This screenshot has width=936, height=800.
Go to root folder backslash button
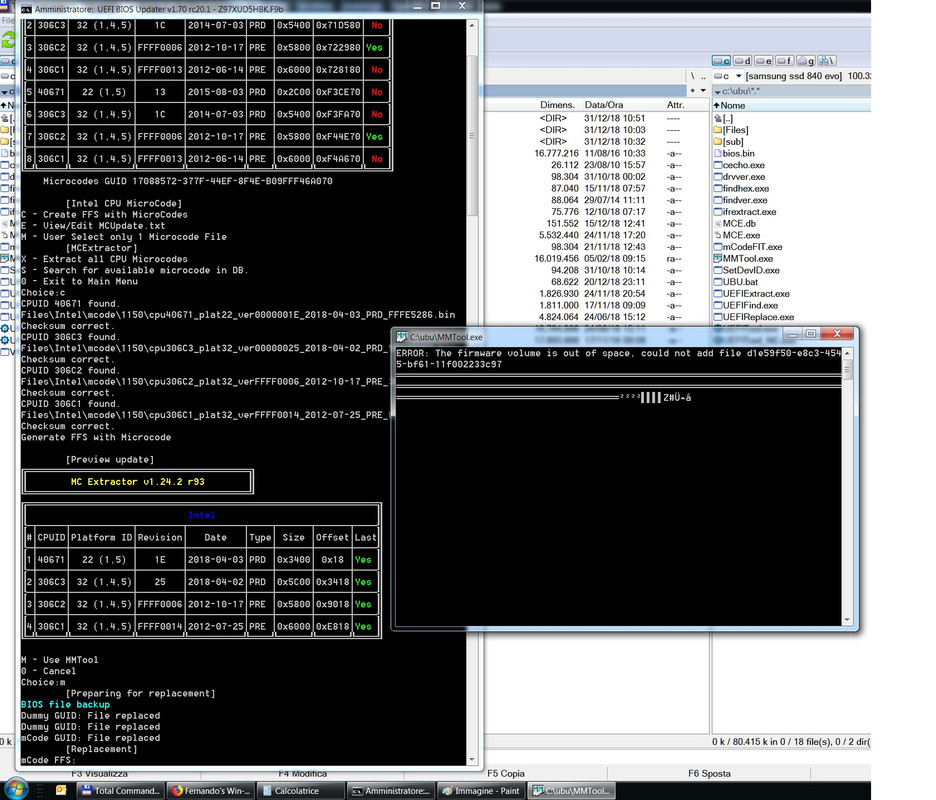coord(692,76)
